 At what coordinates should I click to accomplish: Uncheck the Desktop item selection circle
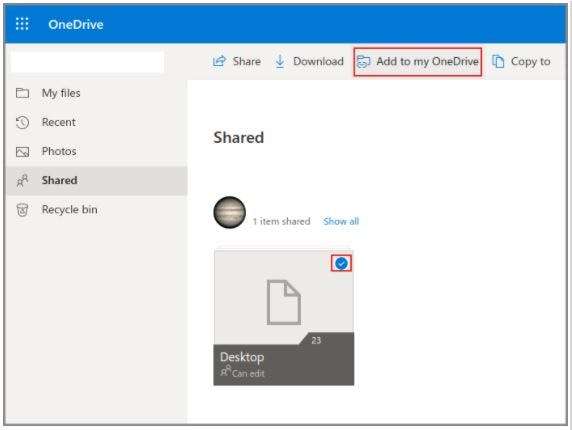pos(341,263)
